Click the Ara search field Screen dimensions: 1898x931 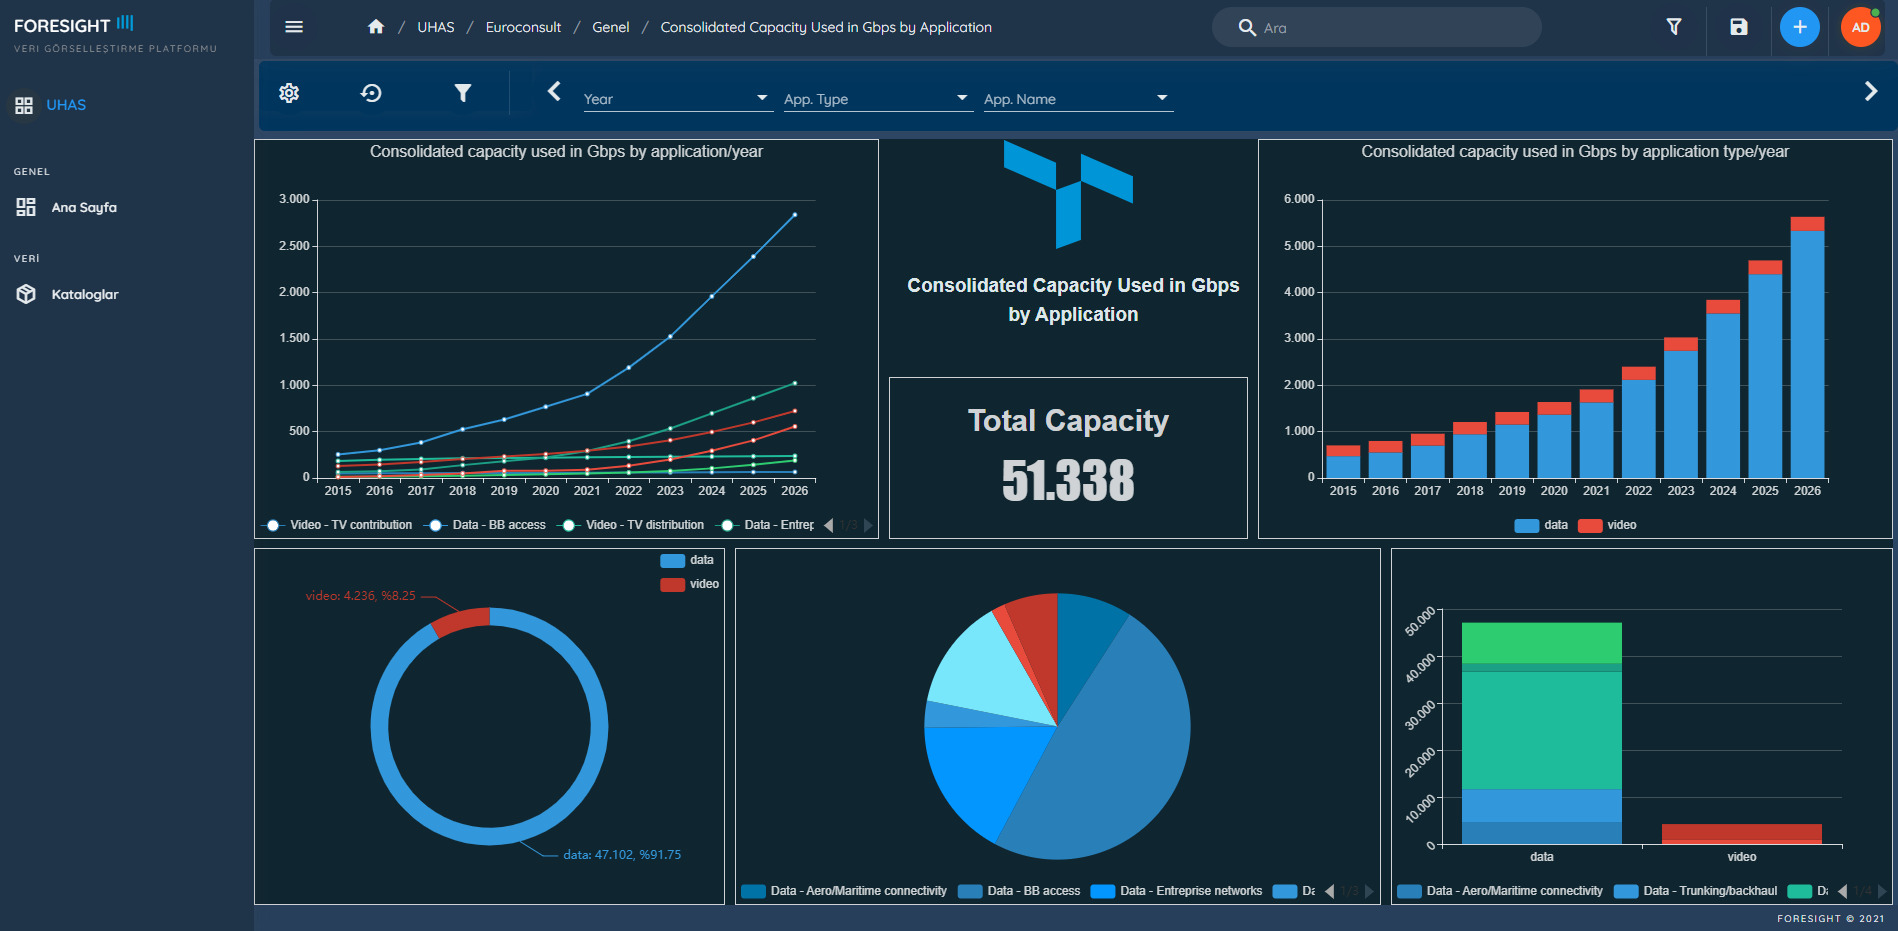coord(1390,28)
